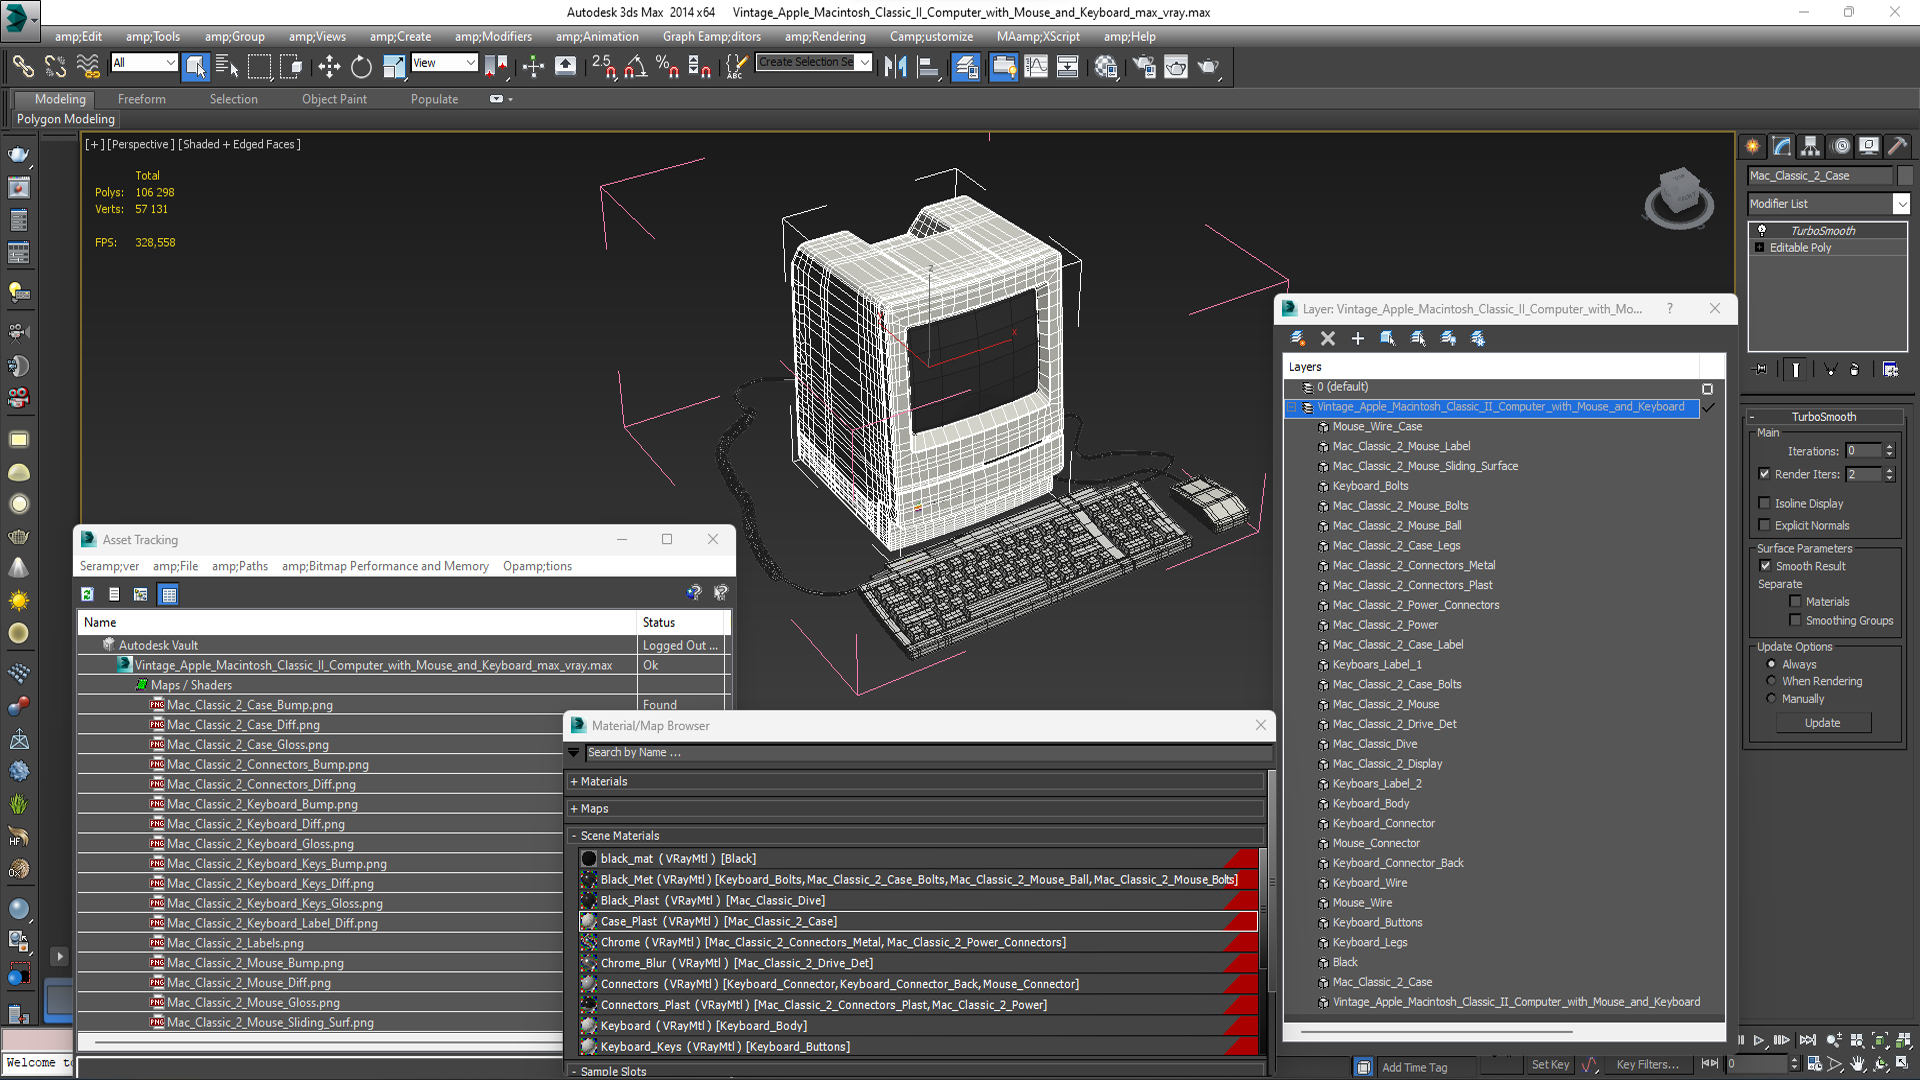The image size is (1920, 1080).
Task: Select the Rotate tool in main toolbar
Action: pos(361,67)
